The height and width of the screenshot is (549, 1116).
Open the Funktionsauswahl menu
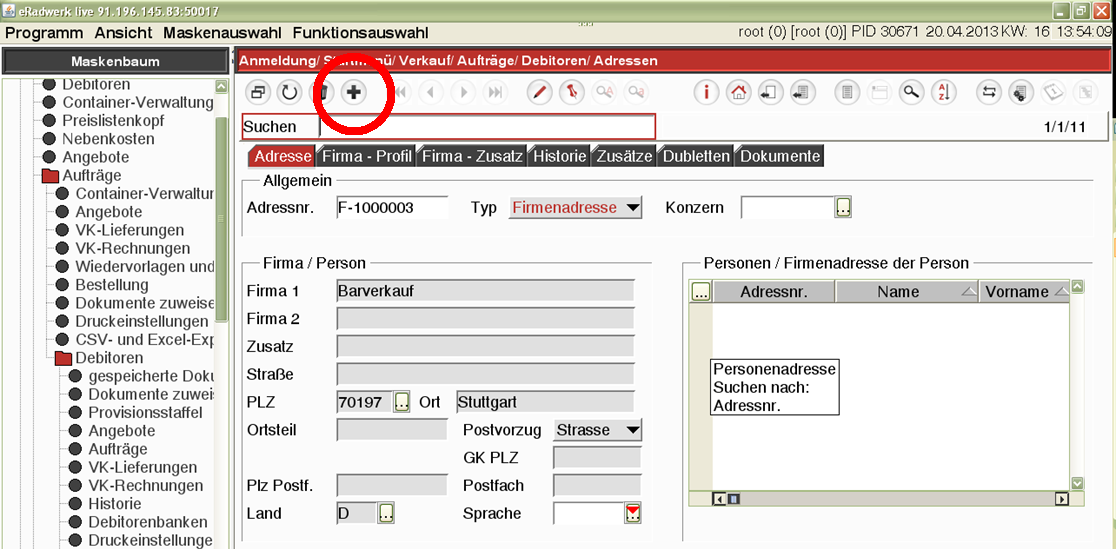(x=360, y=33)
